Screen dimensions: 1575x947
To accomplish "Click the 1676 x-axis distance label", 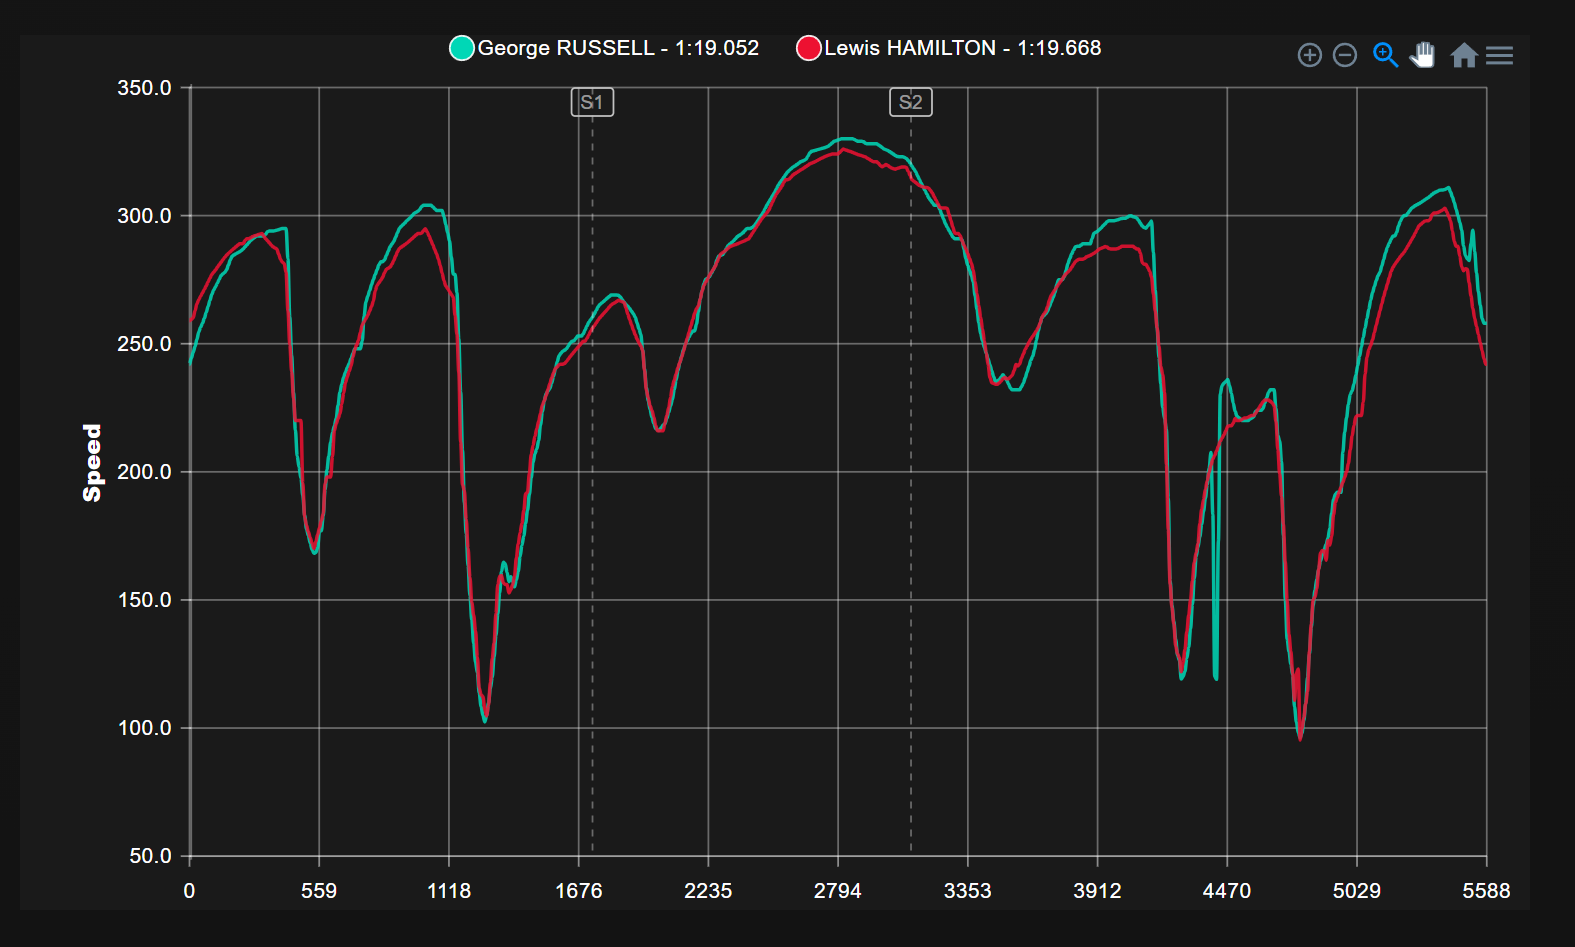I will (579, 891).
